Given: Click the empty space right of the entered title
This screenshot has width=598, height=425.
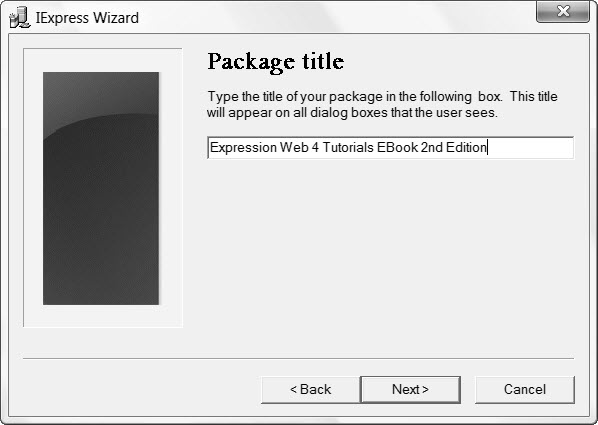Looking at the screenshot, I should [531, 148].
